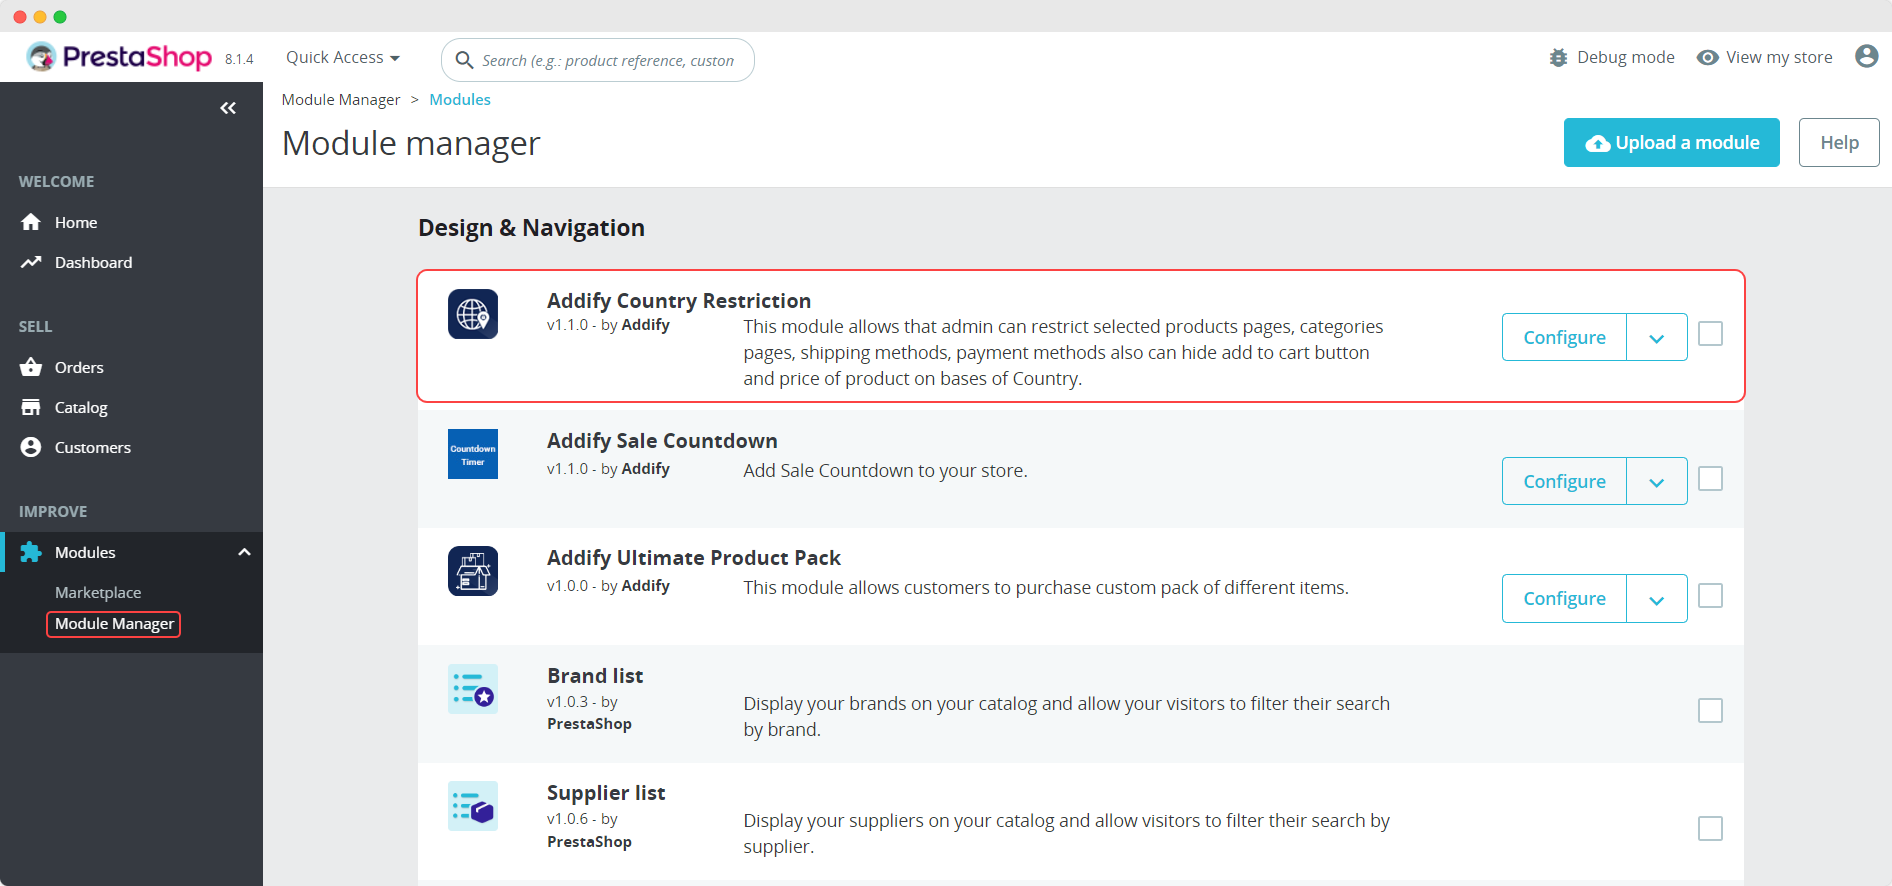
Task: Click the Brand list module icon
Action: (473, 689)
